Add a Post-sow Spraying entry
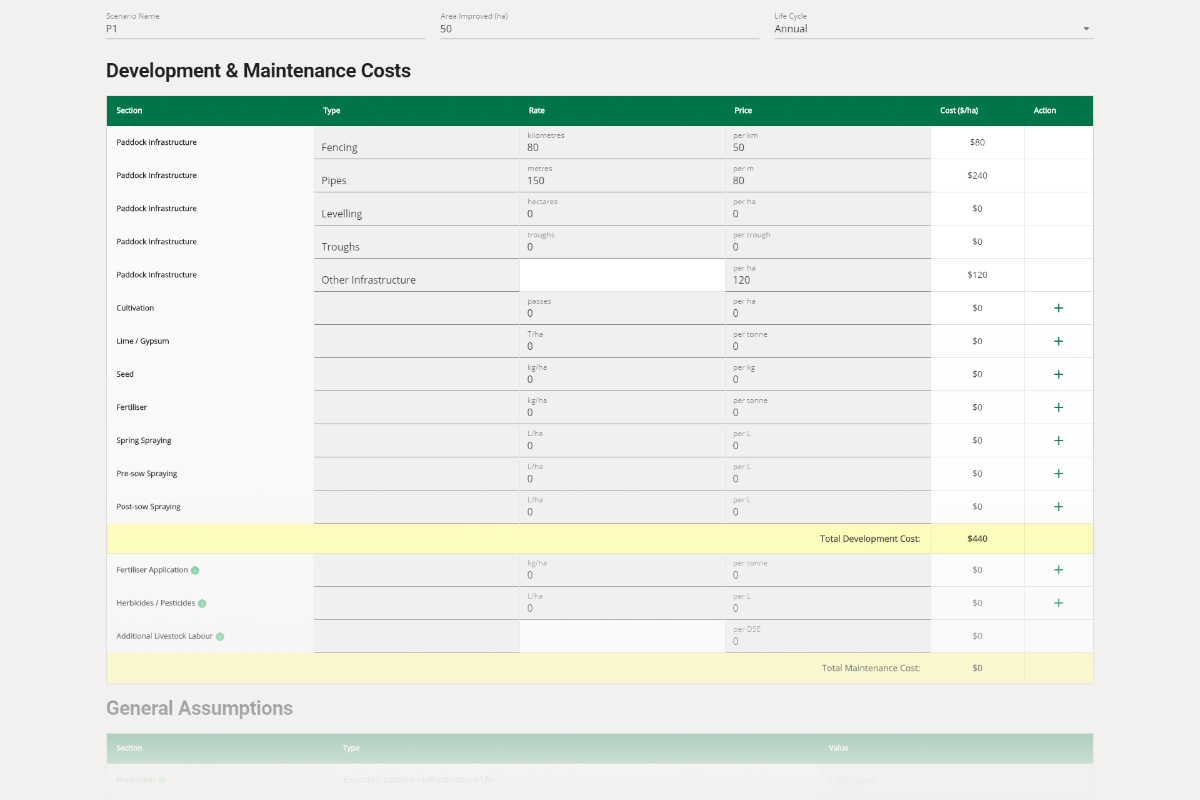This screenshot has width=1200, height=800. click(1058, 506)
